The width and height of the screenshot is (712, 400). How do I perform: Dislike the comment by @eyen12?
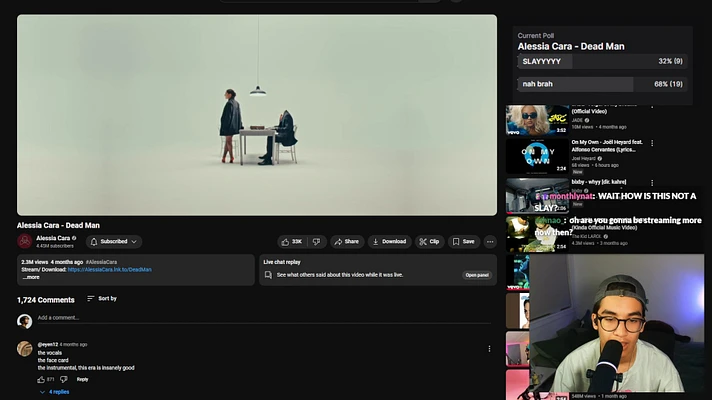pos(64,379)
